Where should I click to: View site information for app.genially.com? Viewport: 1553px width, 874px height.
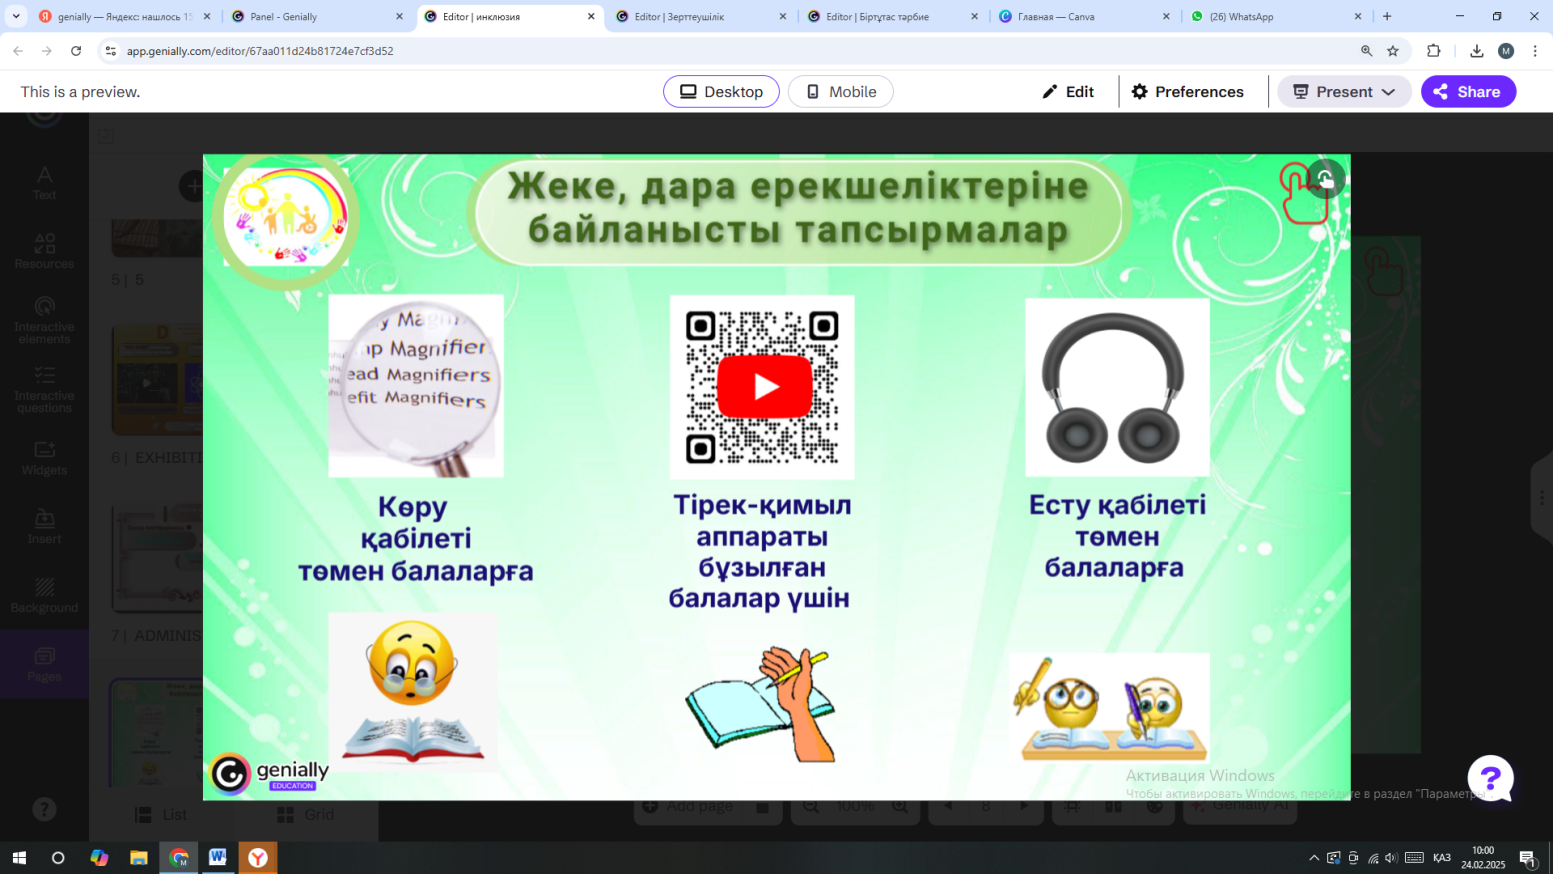point(111,51)
